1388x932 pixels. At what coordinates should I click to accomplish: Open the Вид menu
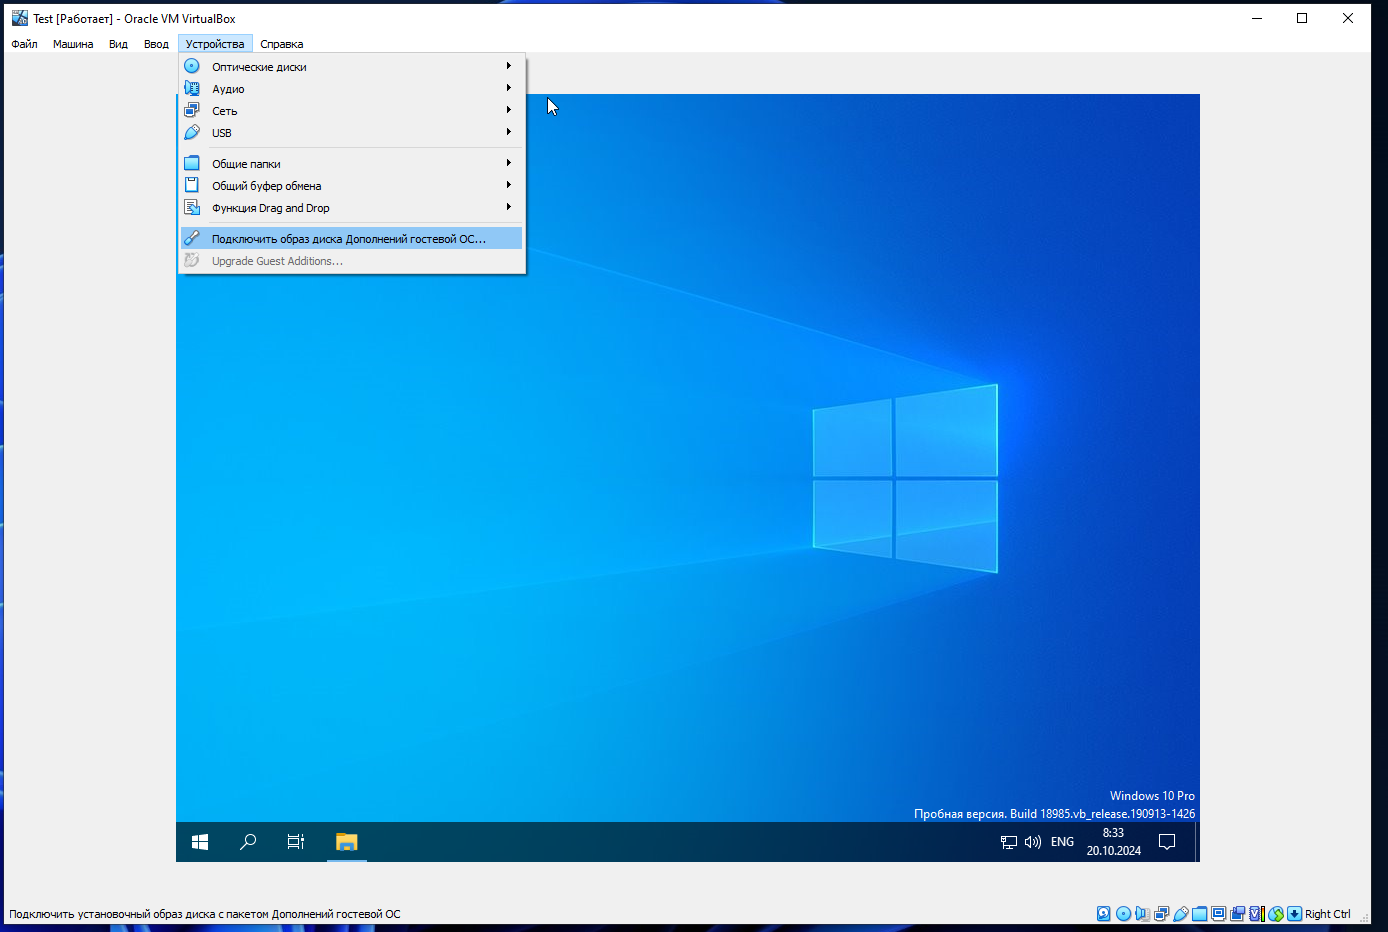pyautogui.click(x=118, y=44)
